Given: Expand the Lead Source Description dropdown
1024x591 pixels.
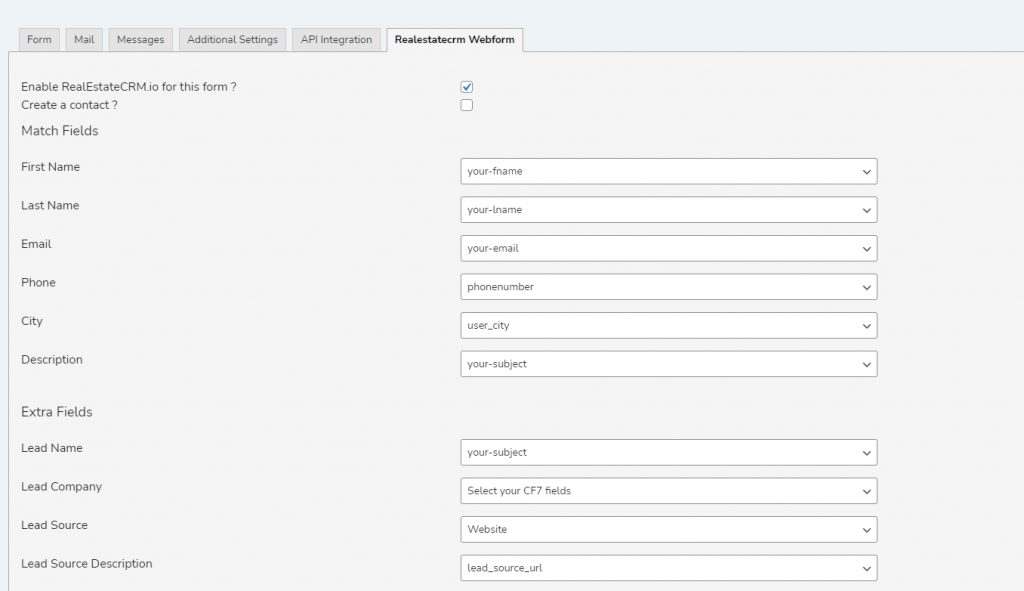Looking at the screenshot, I should click(x=668, y=568).
